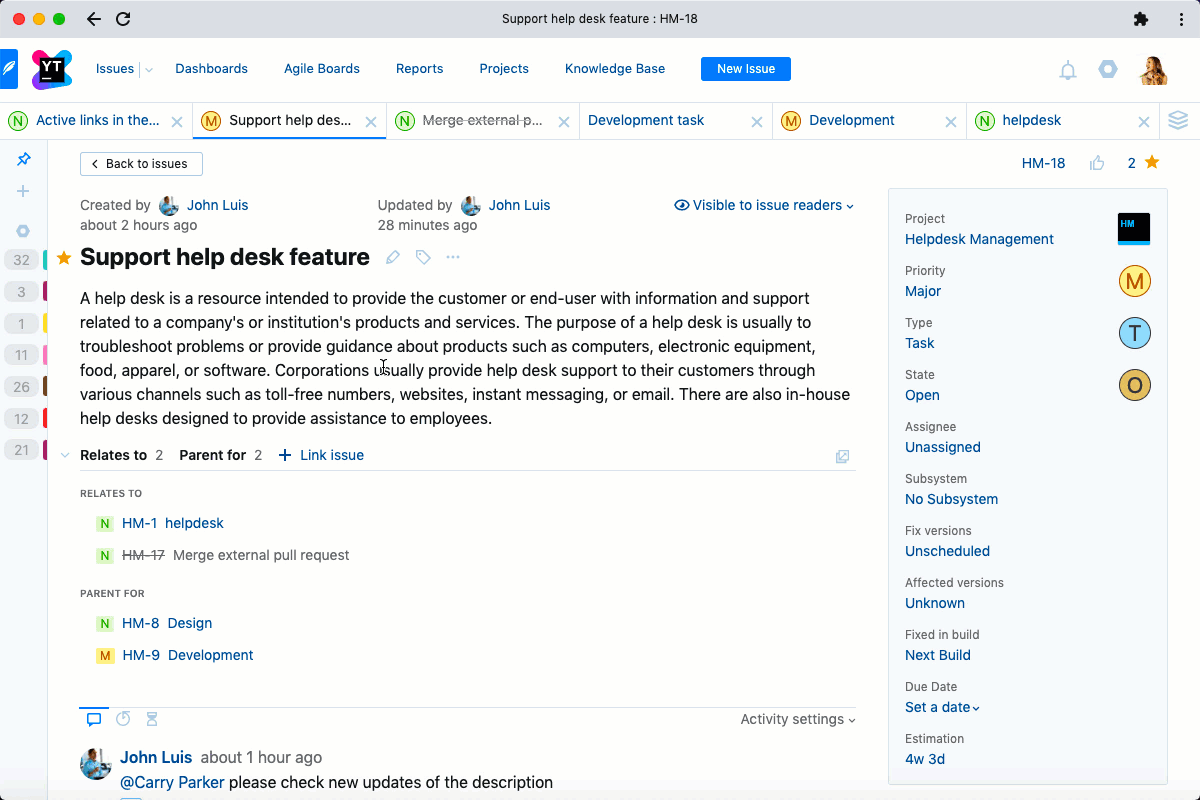Viewport: 1200px width, 800px height.
Task: Open the Set a date picker
Action: (x=942, y=707)
